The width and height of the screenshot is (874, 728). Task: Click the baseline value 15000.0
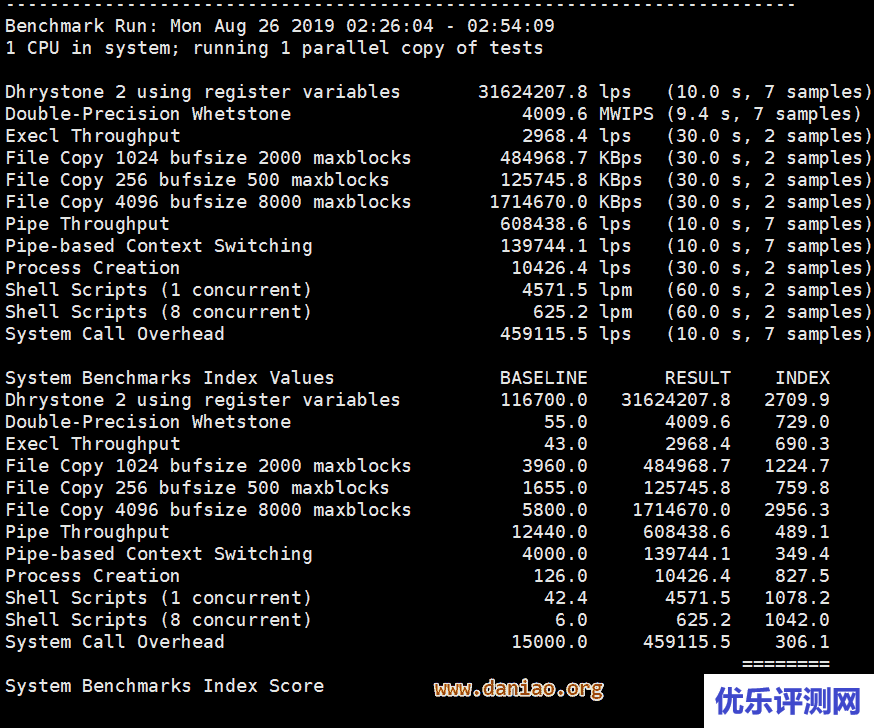pos(549,642)
